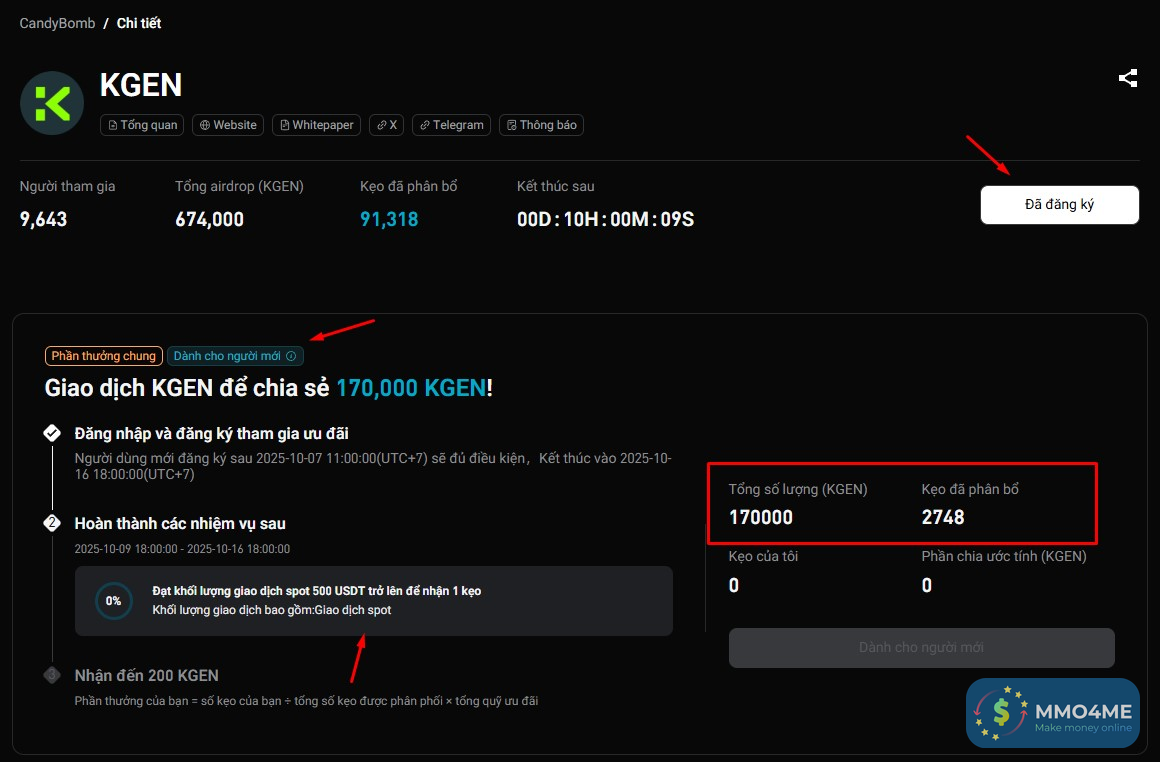
Task: Open the X social link
Action: click(387, 125)
